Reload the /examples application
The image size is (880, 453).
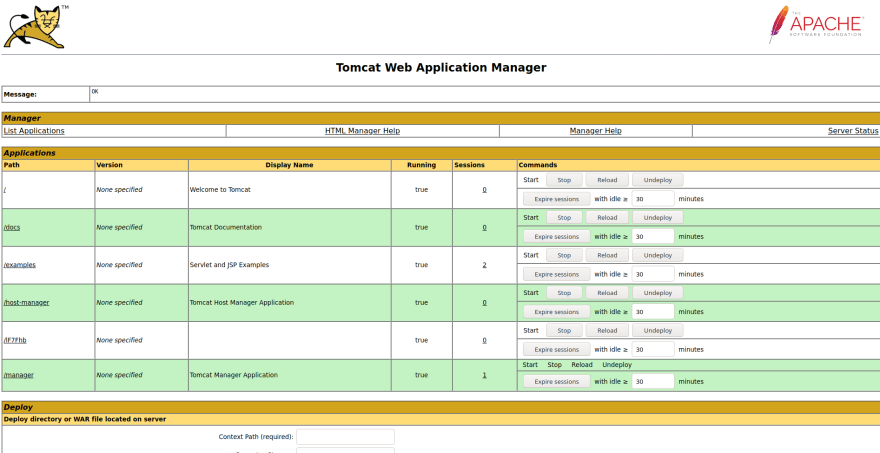point(607,255)
